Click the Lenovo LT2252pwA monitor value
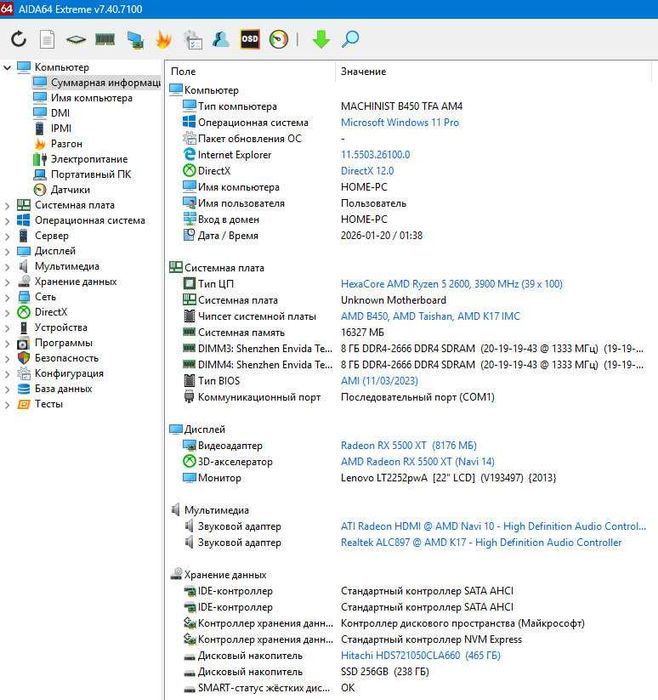 point(448,478)
